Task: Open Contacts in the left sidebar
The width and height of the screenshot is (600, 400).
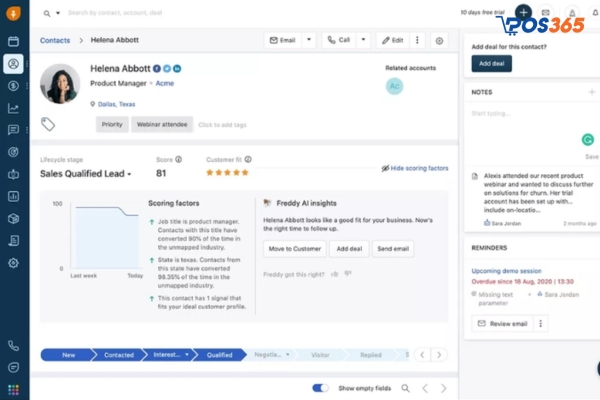Action: 14,63
